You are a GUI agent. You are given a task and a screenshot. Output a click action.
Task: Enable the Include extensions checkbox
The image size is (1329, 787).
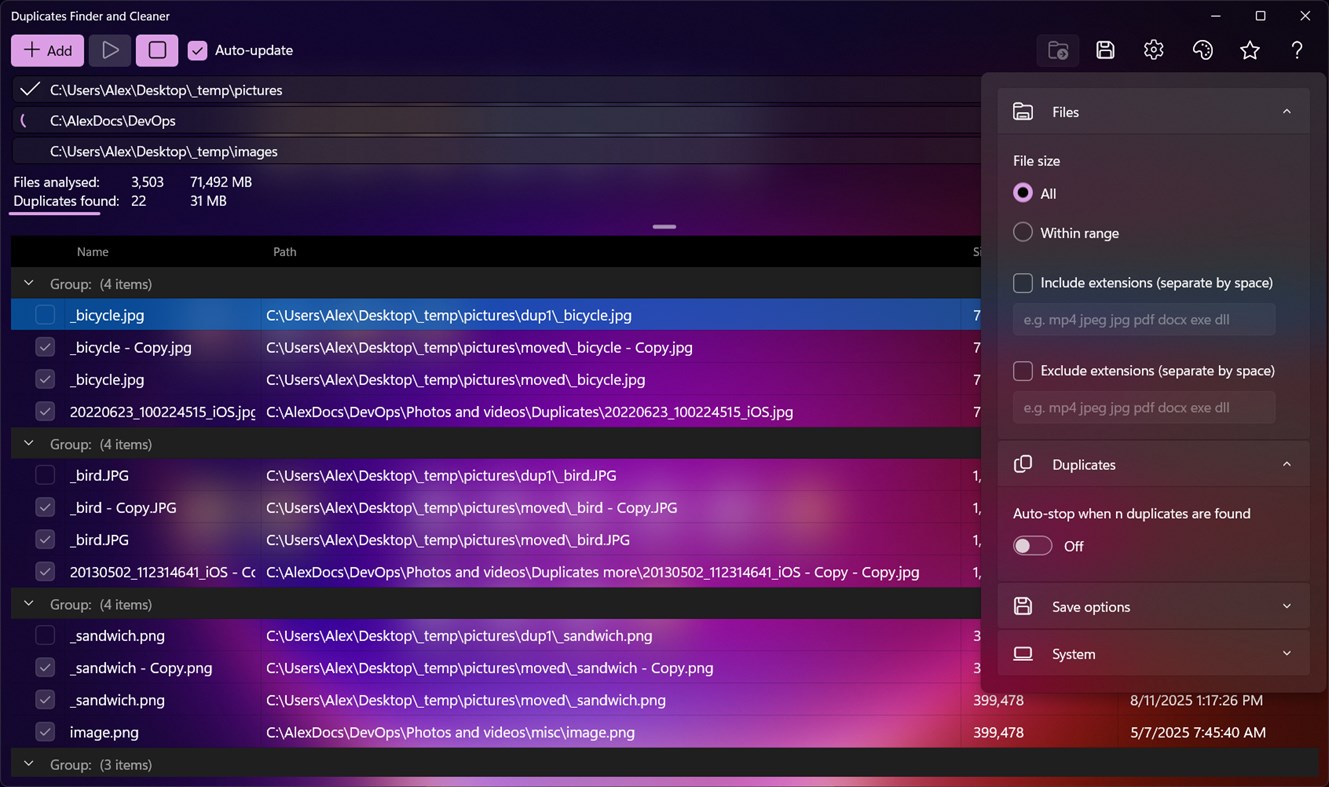(1022, 283)
